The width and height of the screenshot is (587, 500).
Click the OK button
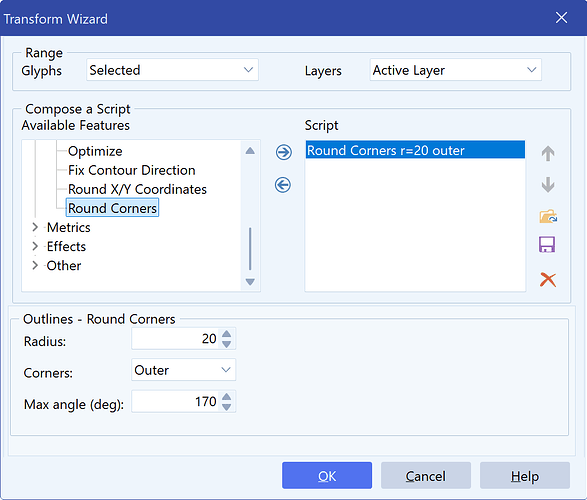[x=327, y=476]
